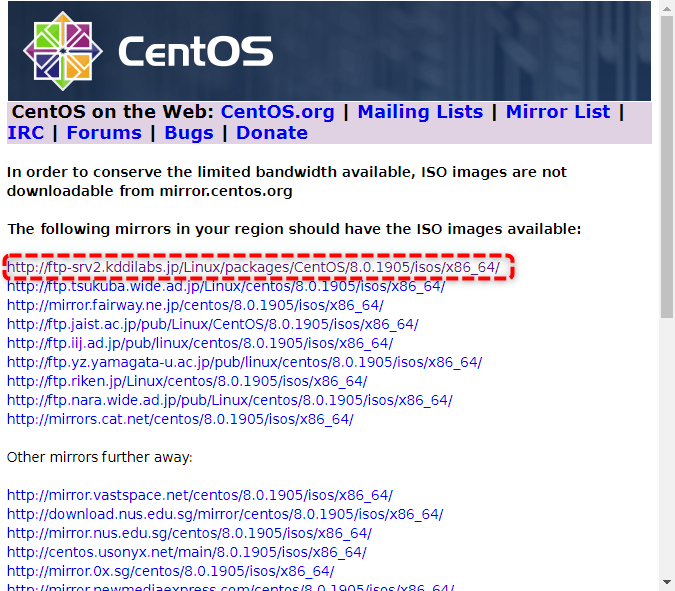Open the mirror.nus.edu.sg/centos mirror link
675x591 pixels.
(x=189, y=533)
